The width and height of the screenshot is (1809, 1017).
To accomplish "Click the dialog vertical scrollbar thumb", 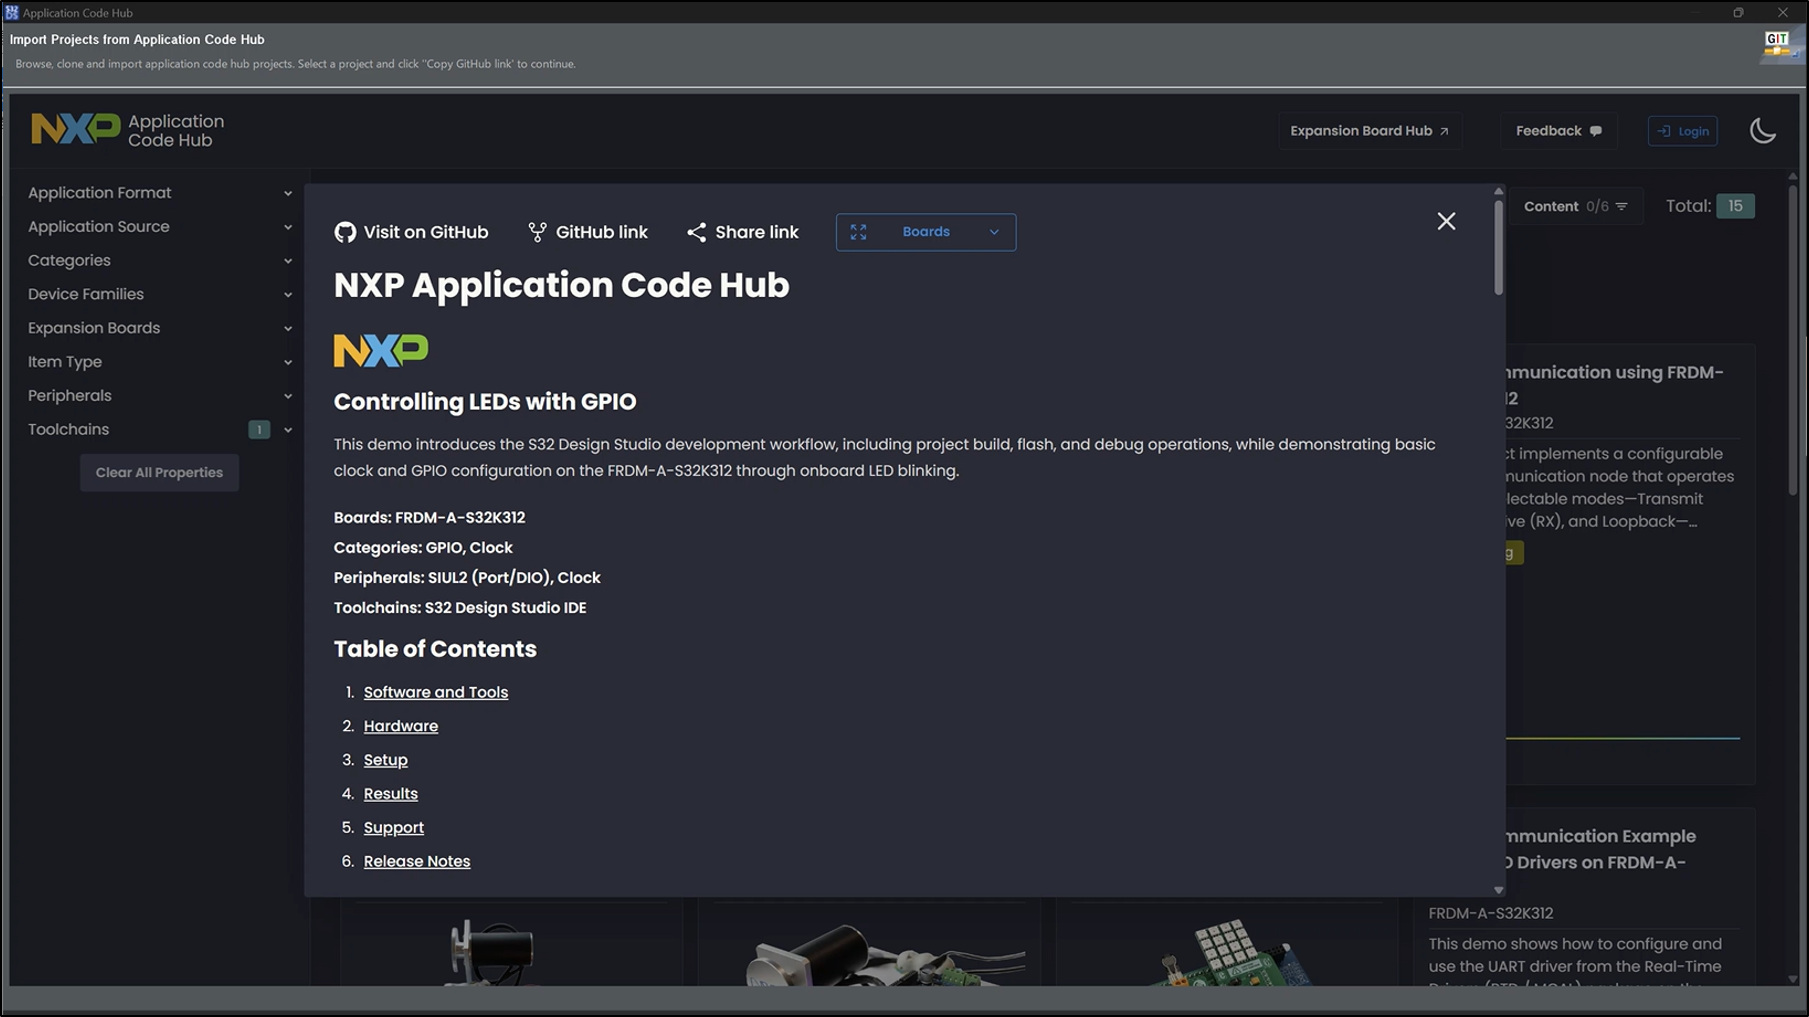I will pos(1498,247).
